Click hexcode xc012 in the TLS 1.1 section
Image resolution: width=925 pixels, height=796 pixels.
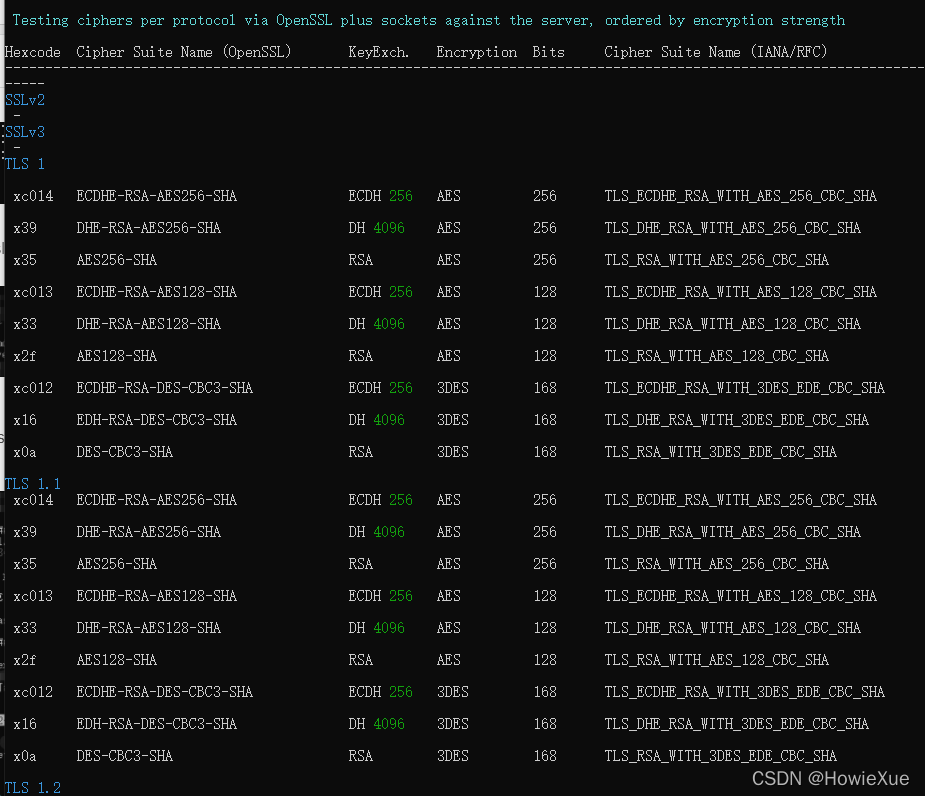(33, 692)
